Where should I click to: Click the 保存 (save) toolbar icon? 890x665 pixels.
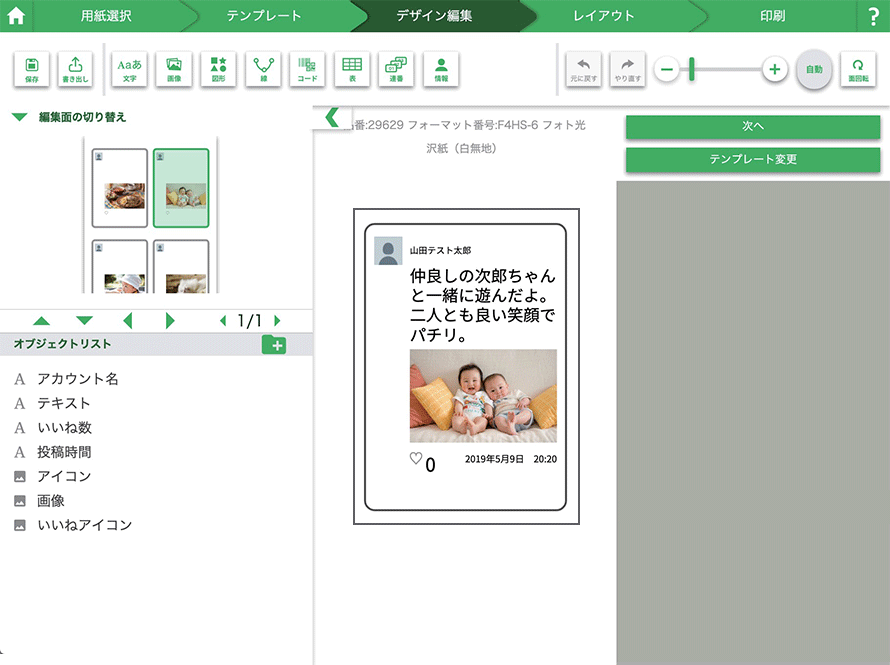(31, 69)
